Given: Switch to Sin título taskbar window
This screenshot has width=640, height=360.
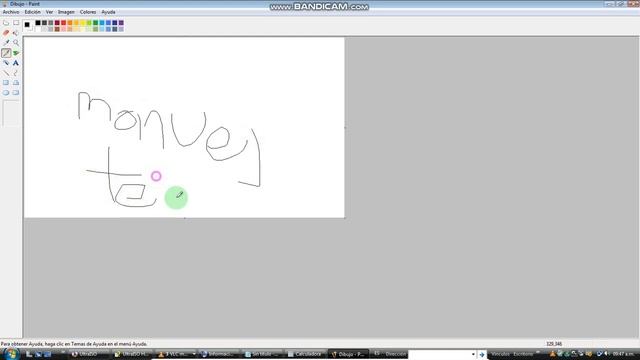Looking at the screenshot, I should coord(262,354).
